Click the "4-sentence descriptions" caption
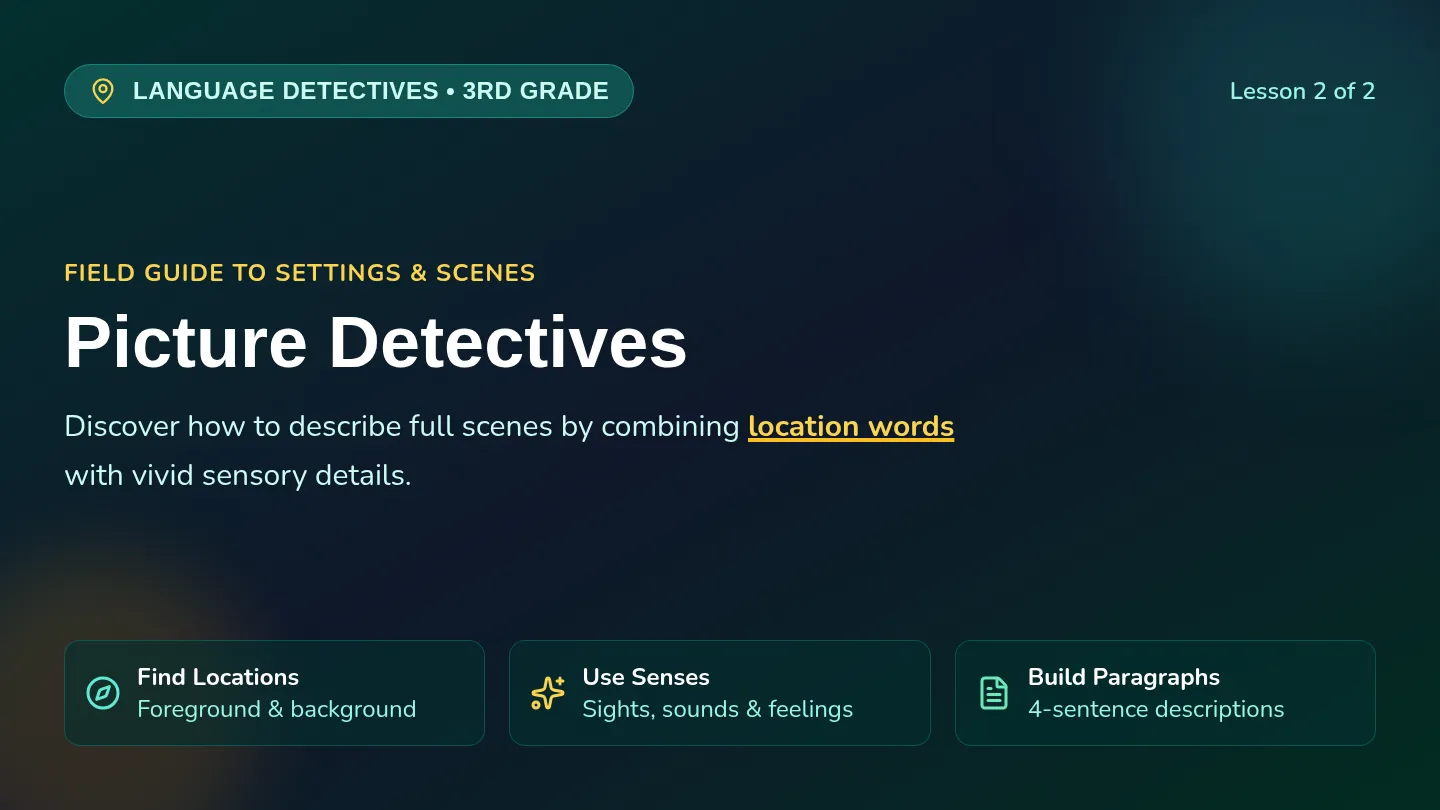Viewport: 1440px width, 810px height. 1156,709
